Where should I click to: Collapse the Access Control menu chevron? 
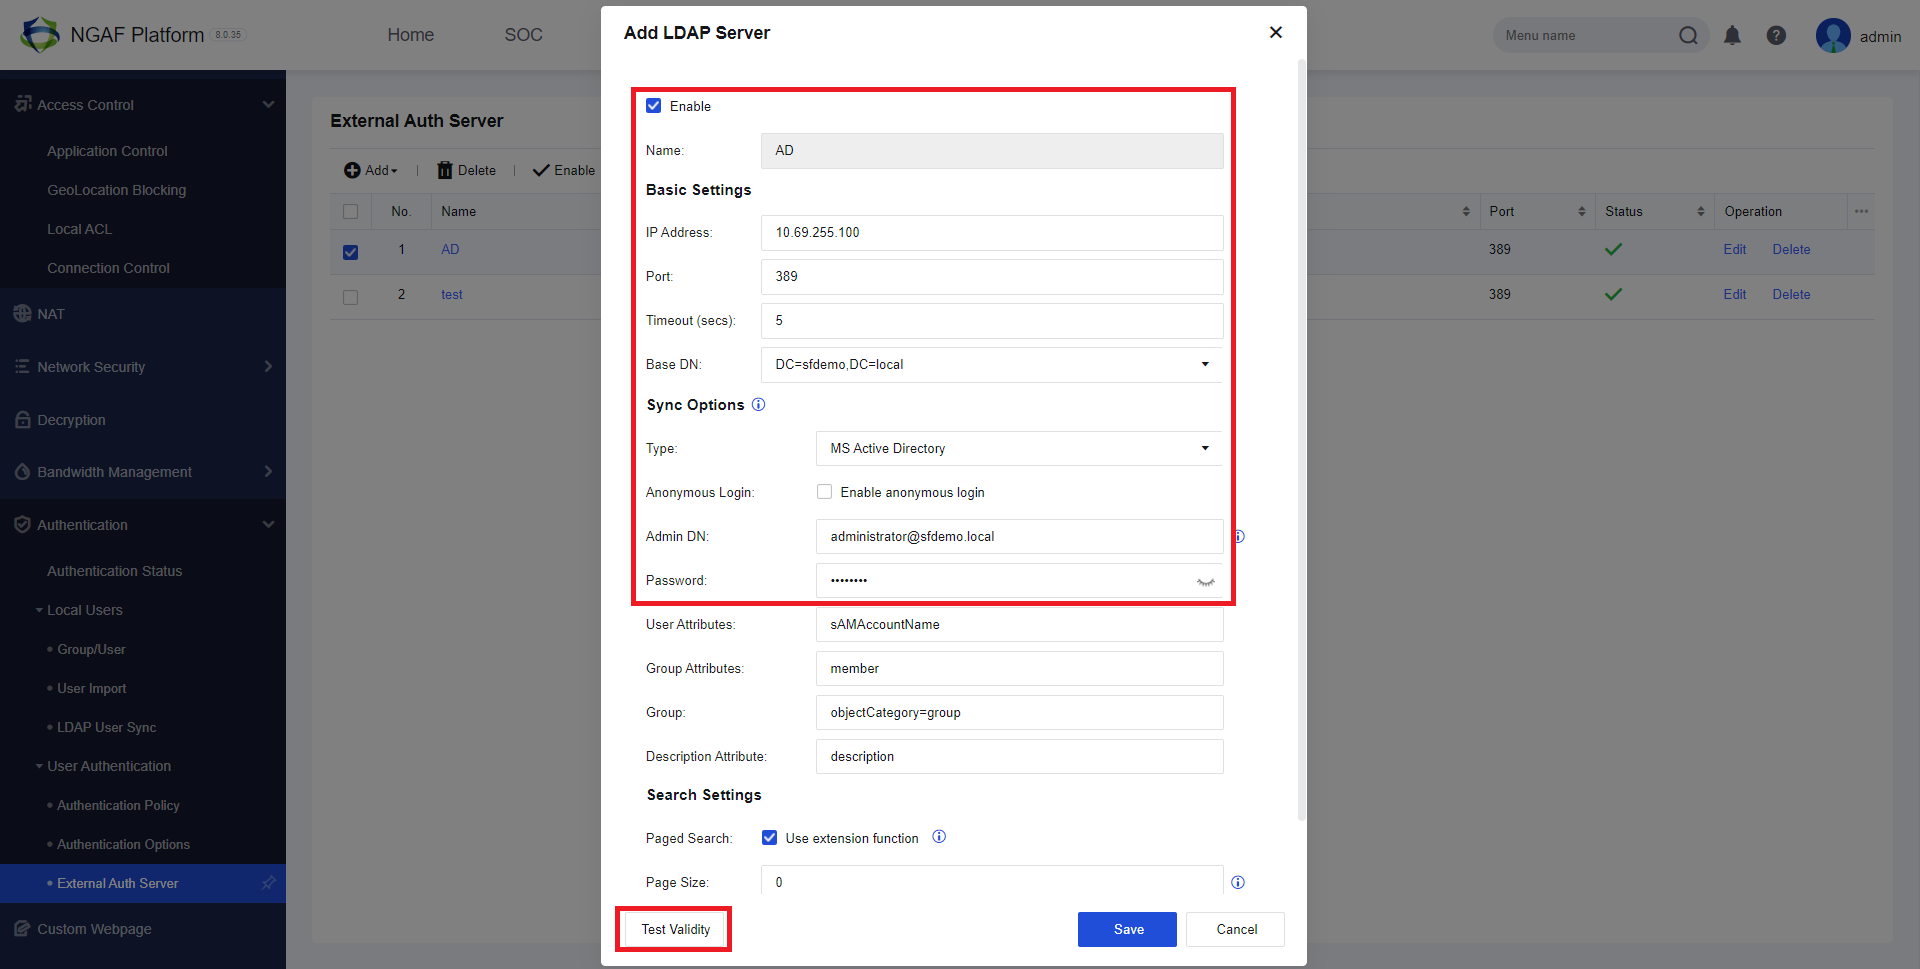click(268, 104)
